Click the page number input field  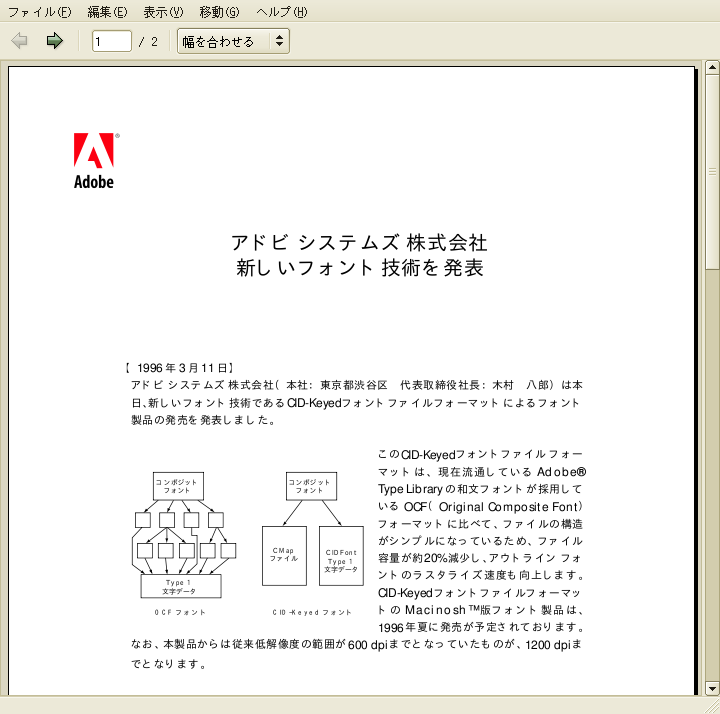tap(111, 41)
